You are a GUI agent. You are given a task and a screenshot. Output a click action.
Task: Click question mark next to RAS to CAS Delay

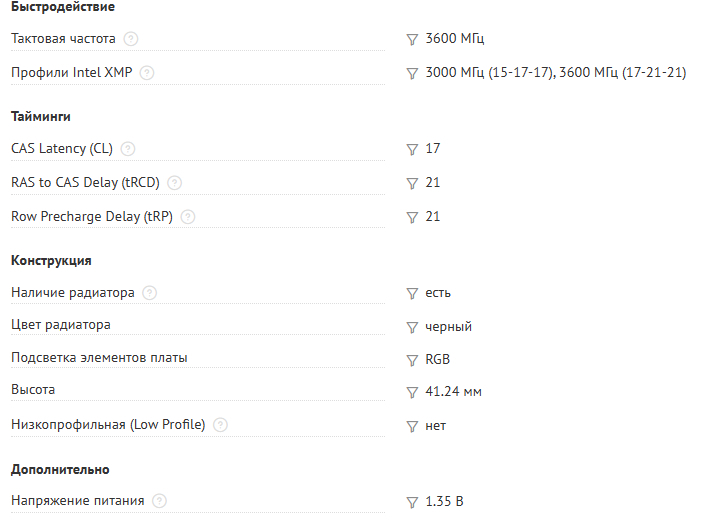point(175,183)
